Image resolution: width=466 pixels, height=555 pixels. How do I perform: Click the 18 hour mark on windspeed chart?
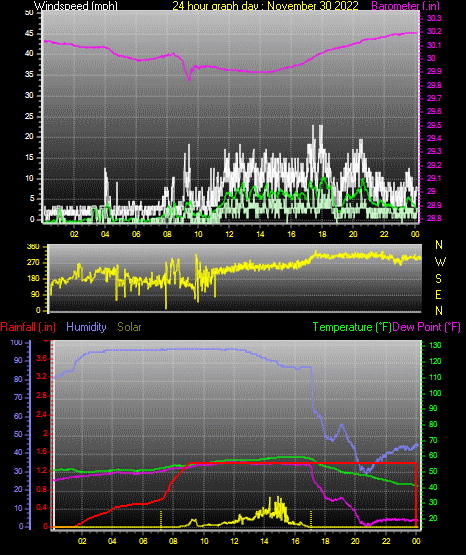[322, 234]
